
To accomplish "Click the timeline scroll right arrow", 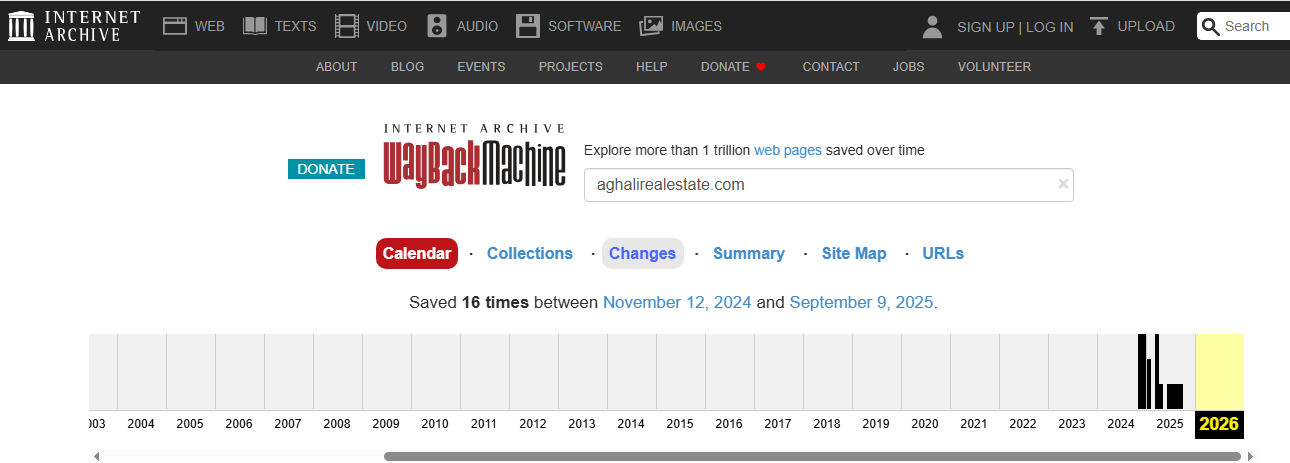I will [1250, 456].
